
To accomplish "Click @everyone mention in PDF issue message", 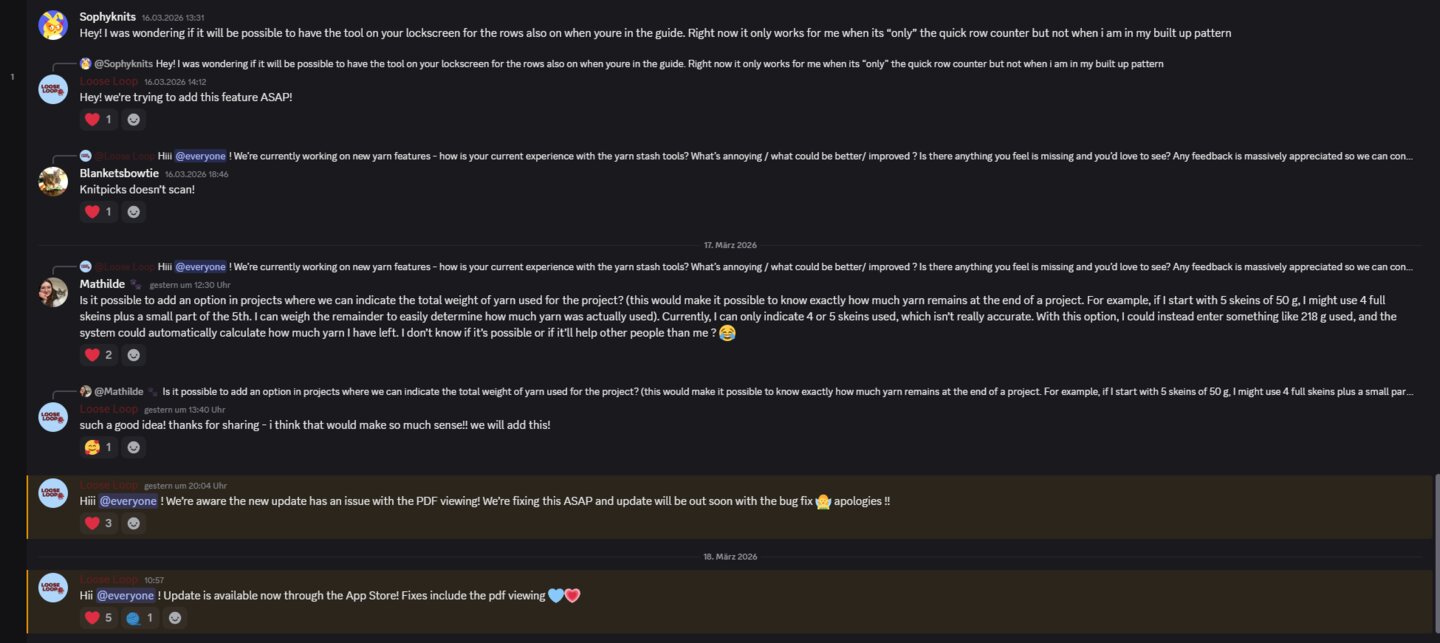I will (128, 501).
